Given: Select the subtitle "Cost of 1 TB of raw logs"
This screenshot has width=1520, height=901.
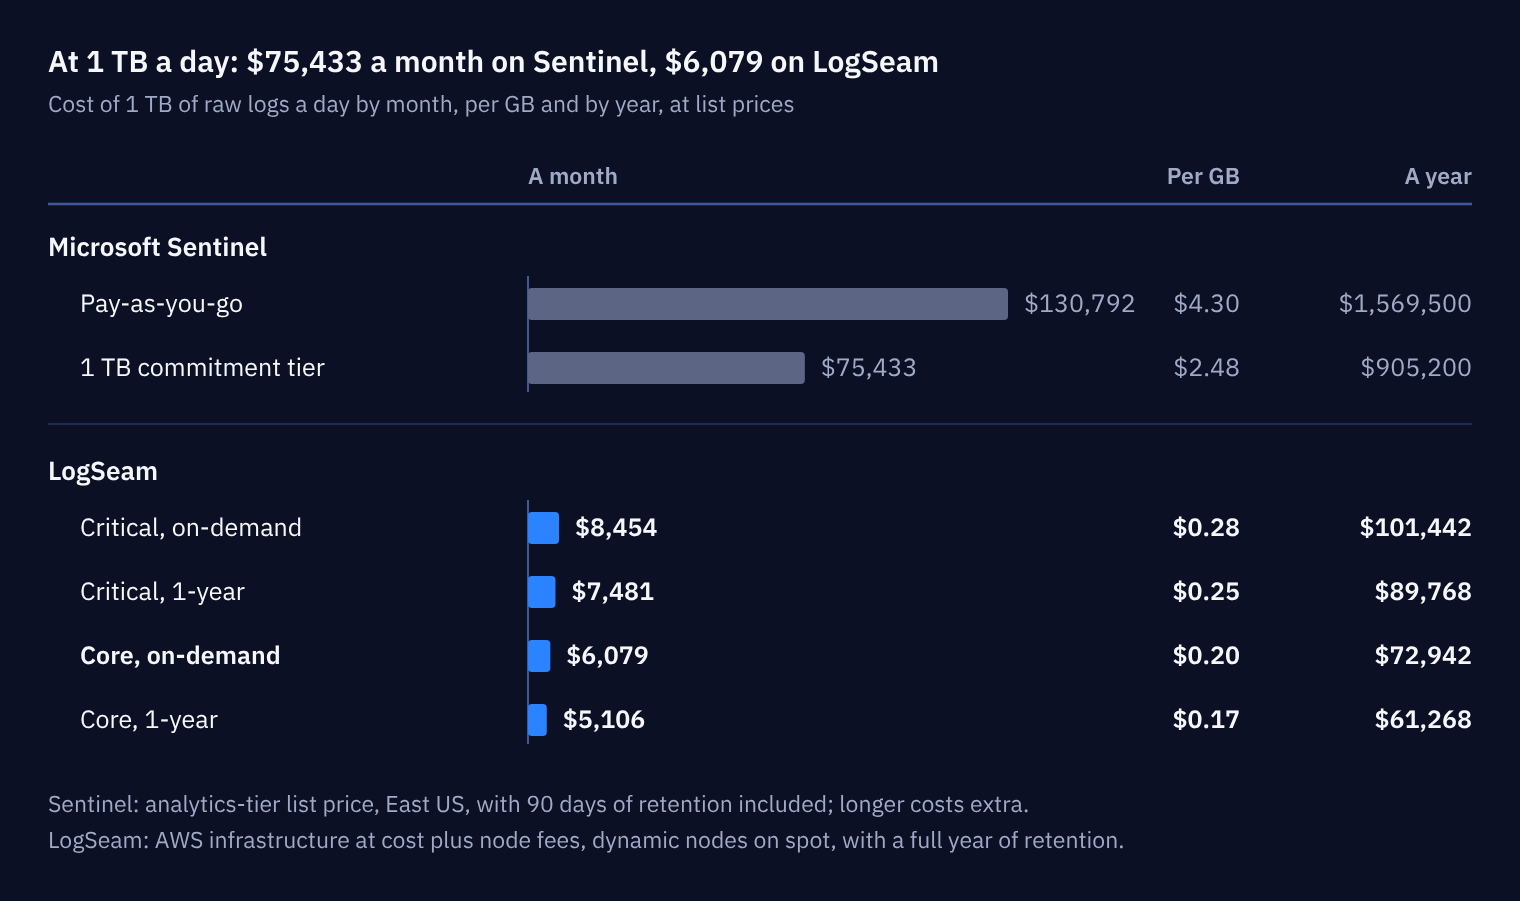Looking at the screenshot, I should pyautogui.click(x=421, y=105).
